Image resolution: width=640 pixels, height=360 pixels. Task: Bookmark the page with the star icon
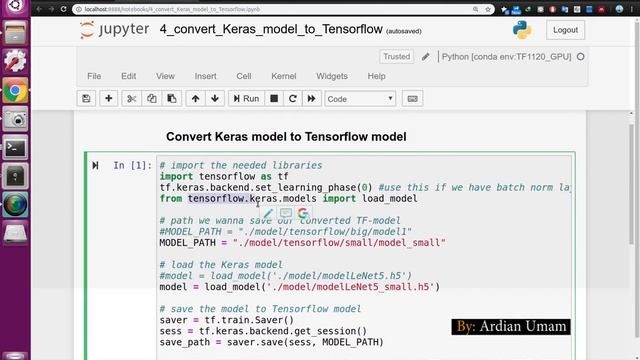click(488, 9)
